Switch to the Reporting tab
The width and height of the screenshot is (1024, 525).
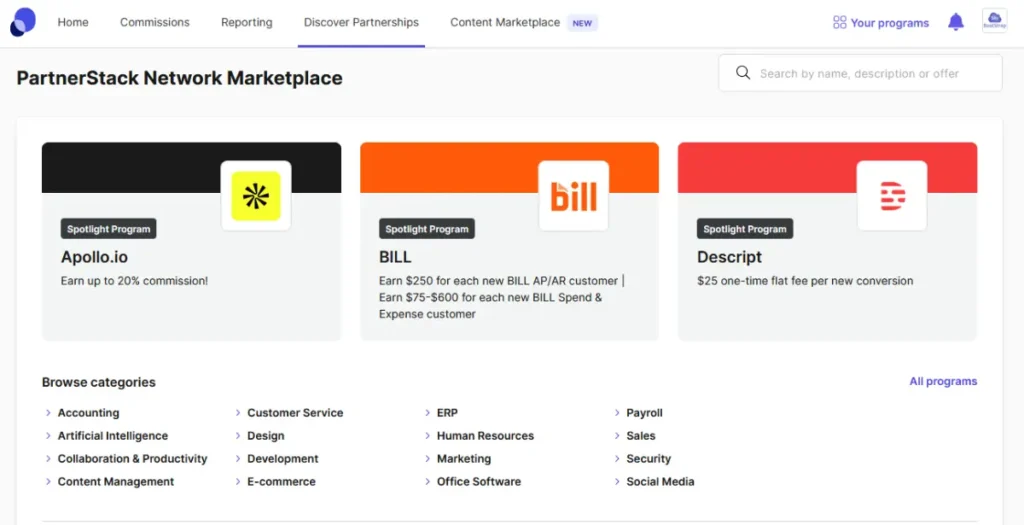click(x=247, y=22)
